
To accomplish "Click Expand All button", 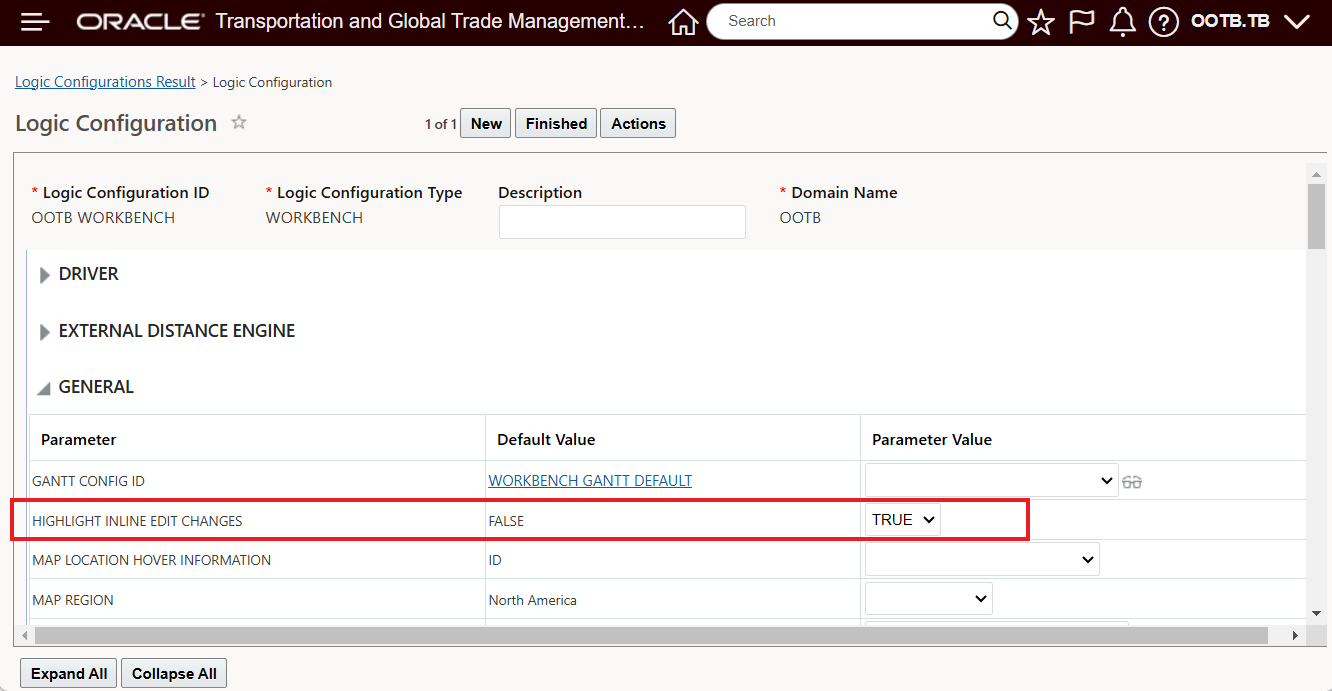I will tap(69, 674).
